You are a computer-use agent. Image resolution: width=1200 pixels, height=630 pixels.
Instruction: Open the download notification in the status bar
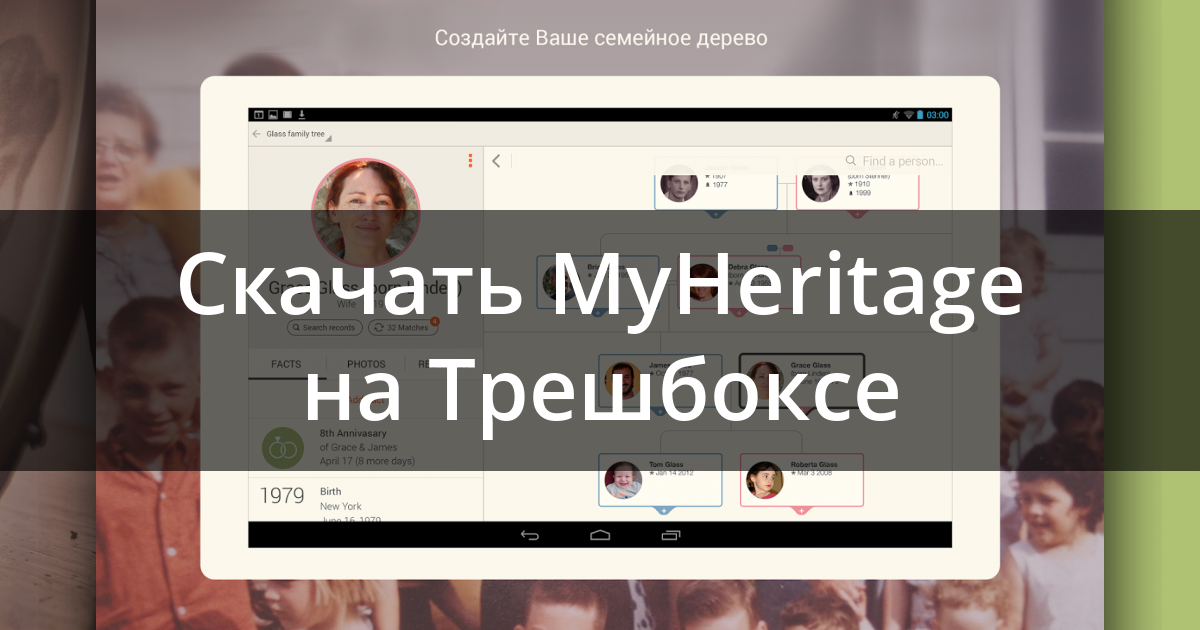[302, 115]
